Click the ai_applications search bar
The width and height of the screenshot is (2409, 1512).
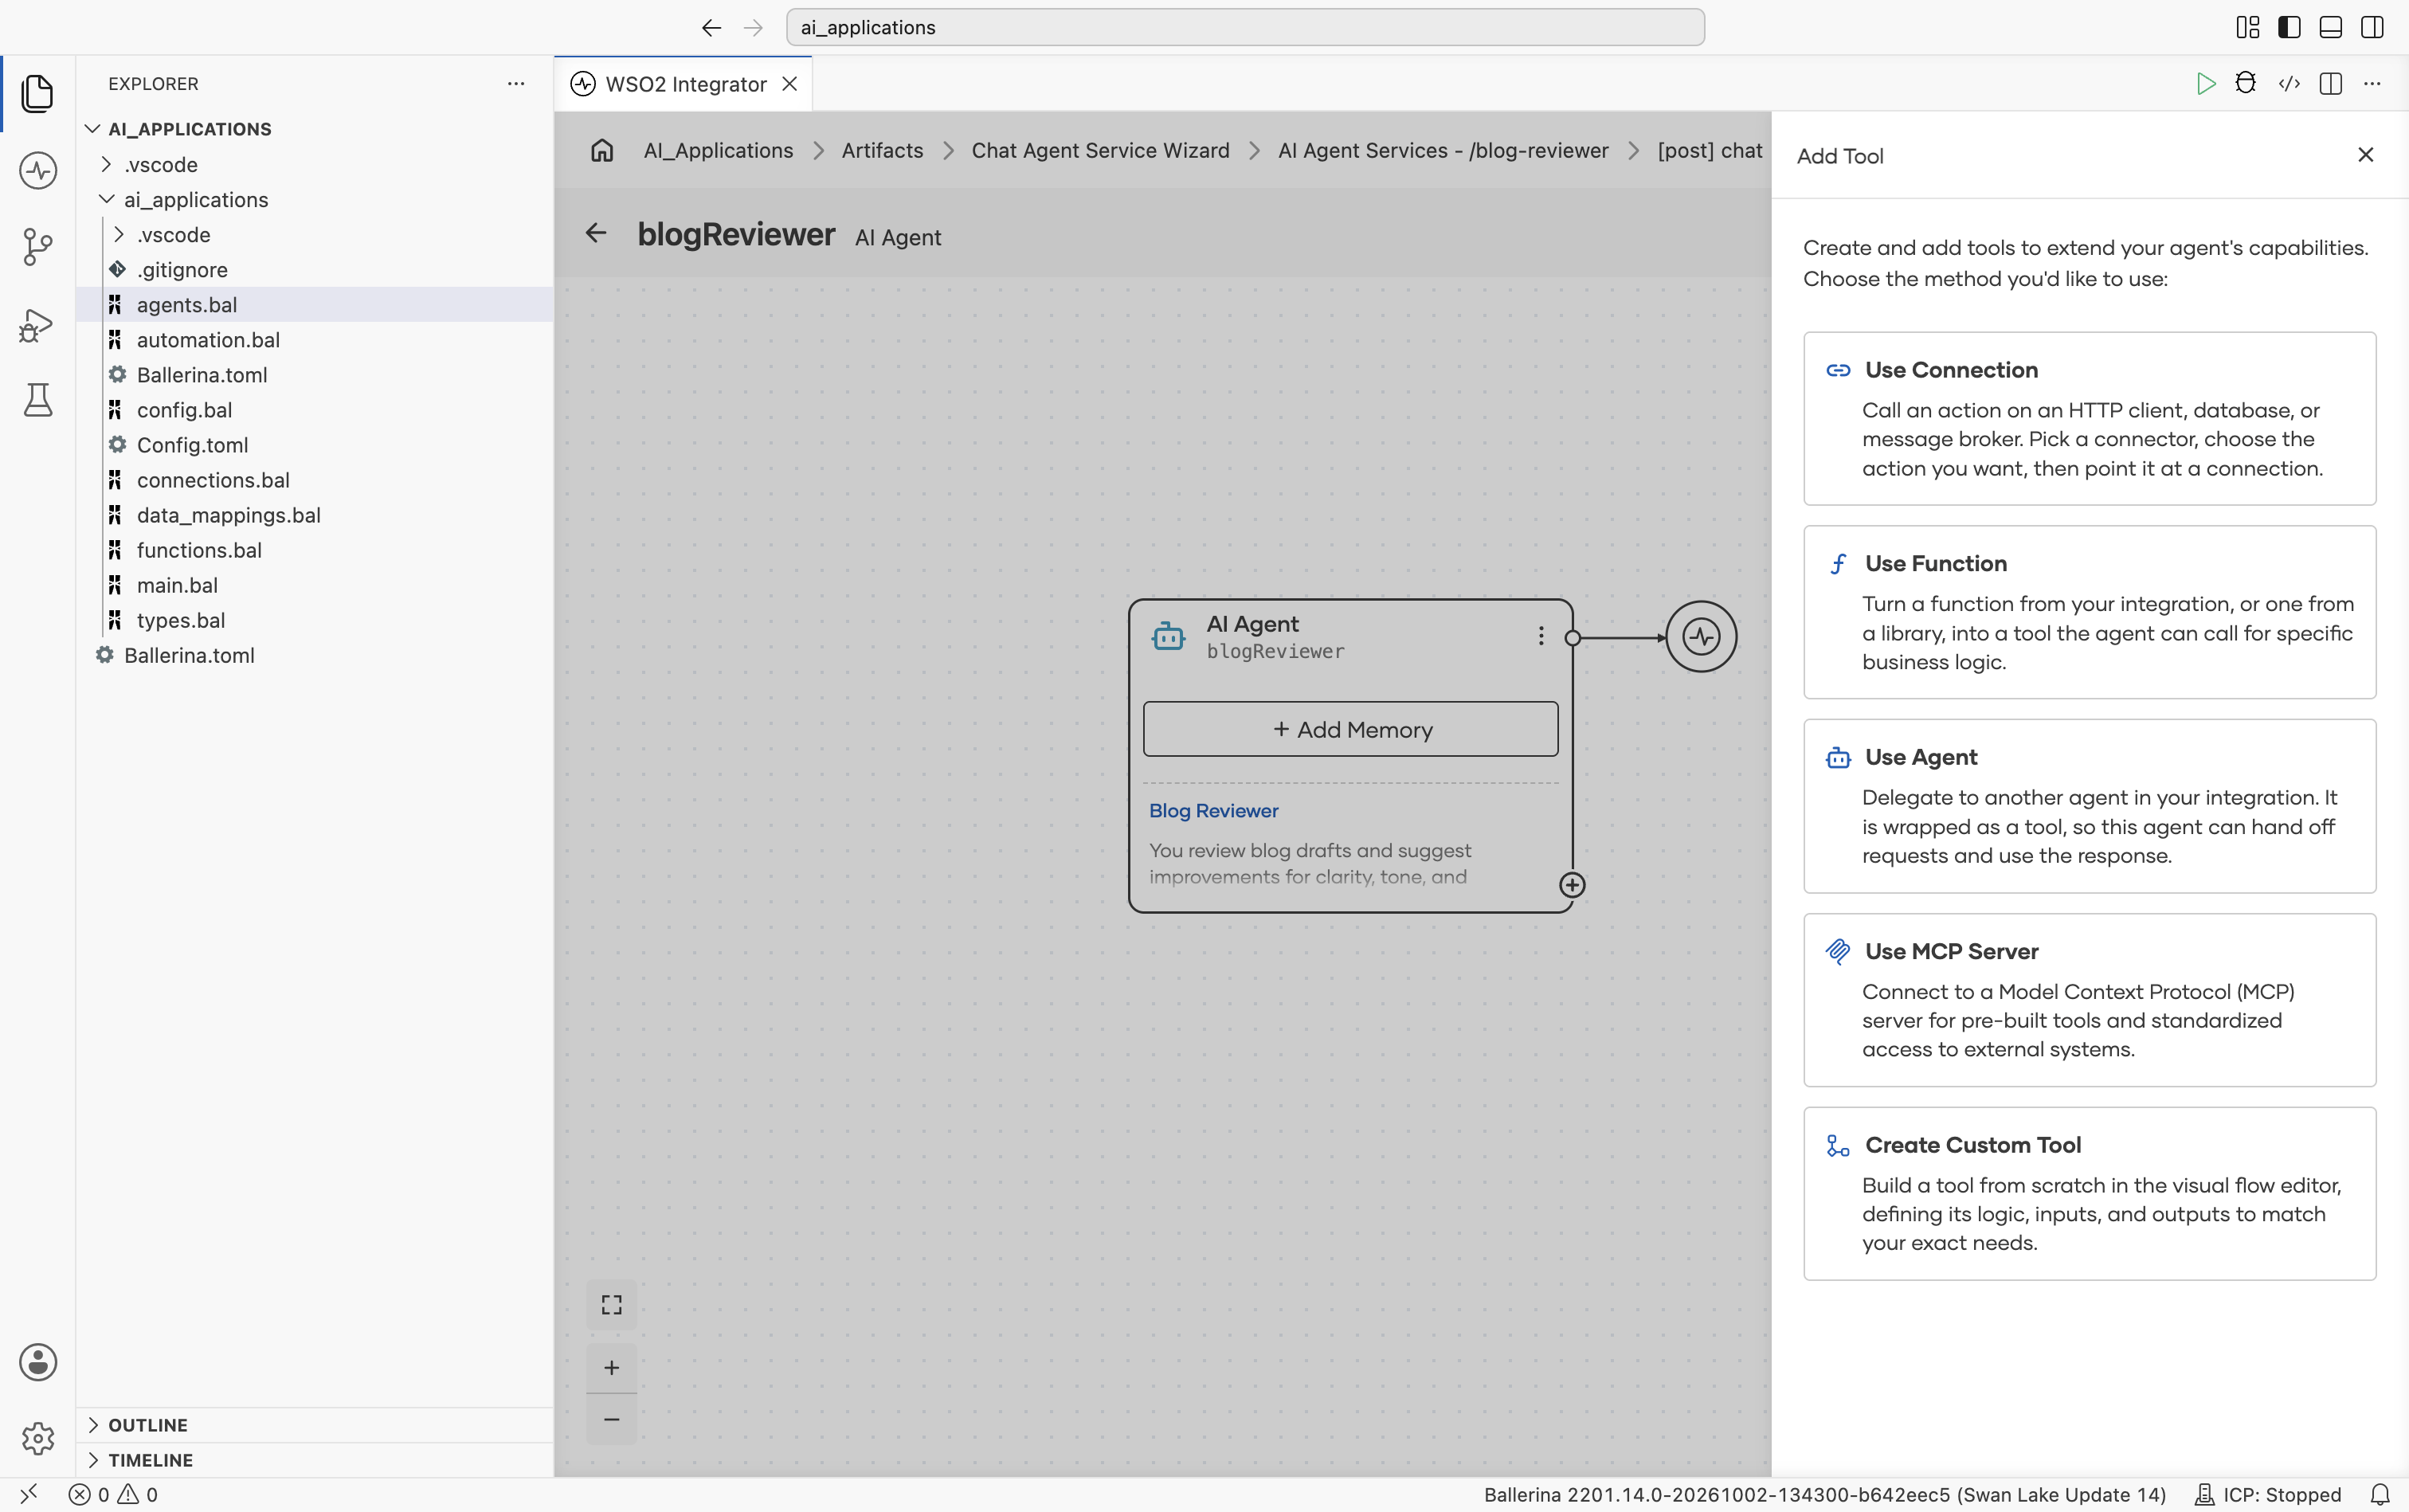tap(1245, 27)
